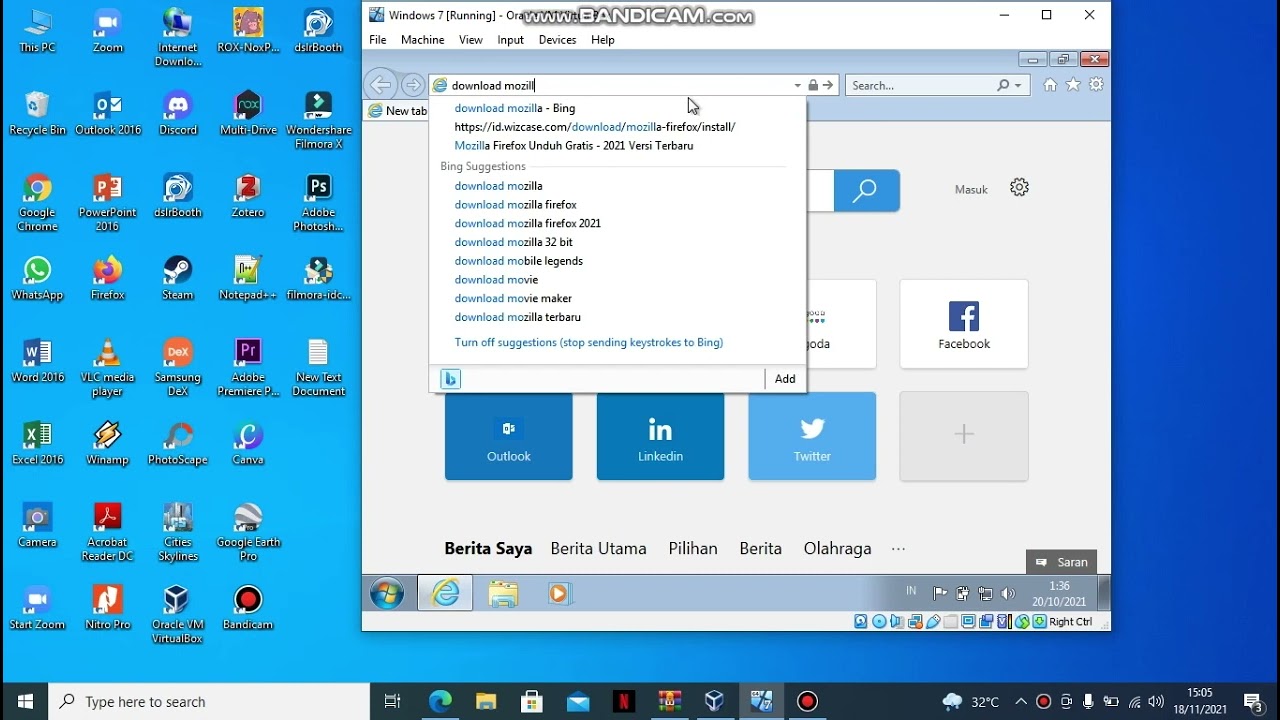Click Bing provider icon in suggestions
Screen dimensions: 1280x720
(x=451, y=379)
